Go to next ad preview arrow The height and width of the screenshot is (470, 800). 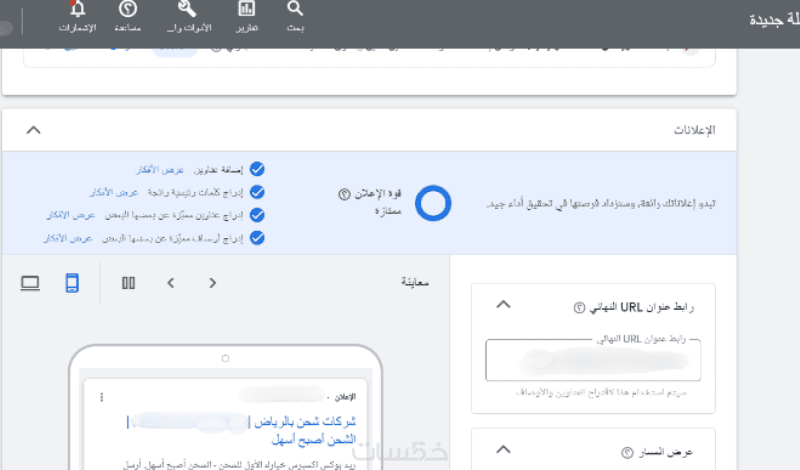tap(213, 283)
